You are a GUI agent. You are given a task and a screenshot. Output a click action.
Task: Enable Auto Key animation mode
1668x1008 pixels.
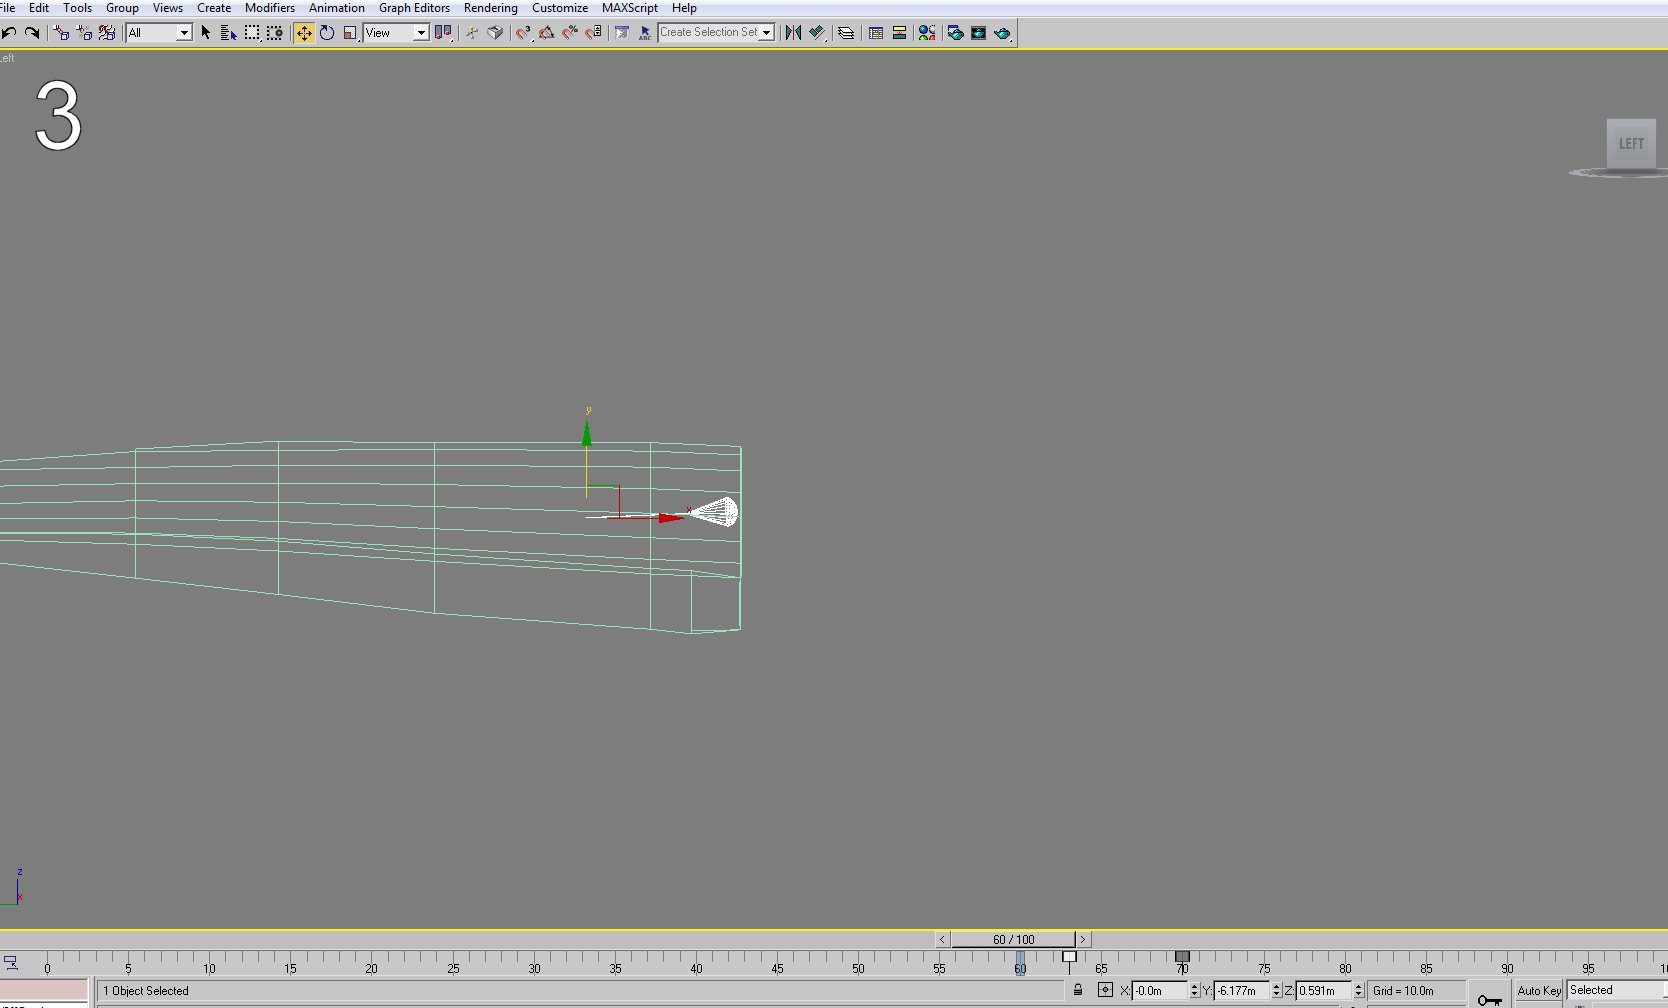coord(1539,990)
